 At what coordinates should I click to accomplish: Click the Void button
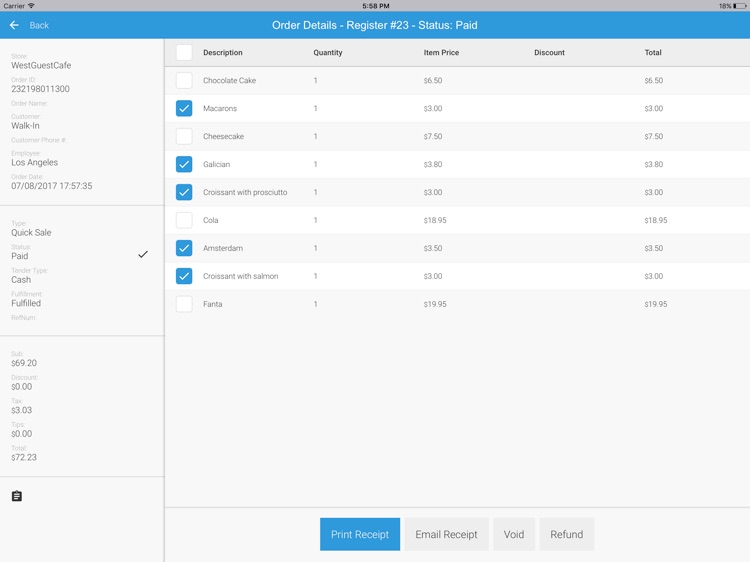tap(514, 534)
